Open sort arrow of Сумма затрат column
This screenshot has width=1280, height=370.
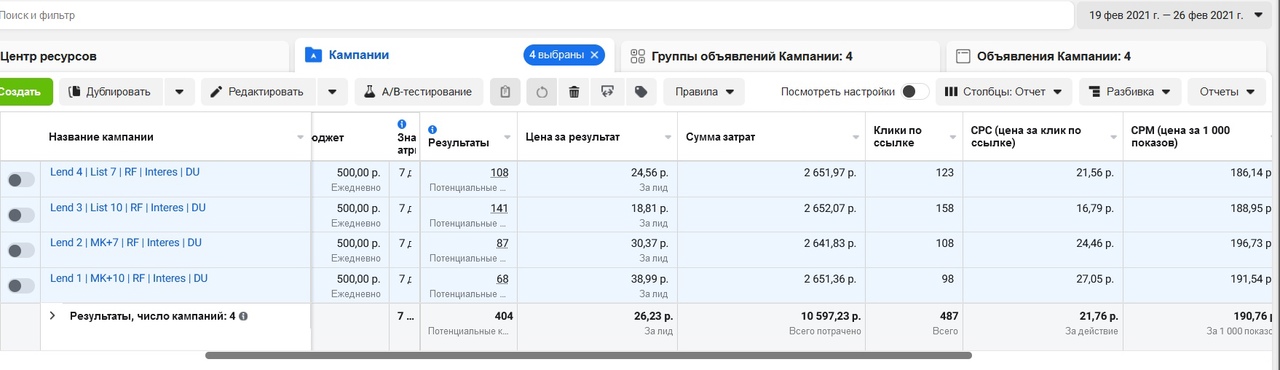click(x=856, y=137)
